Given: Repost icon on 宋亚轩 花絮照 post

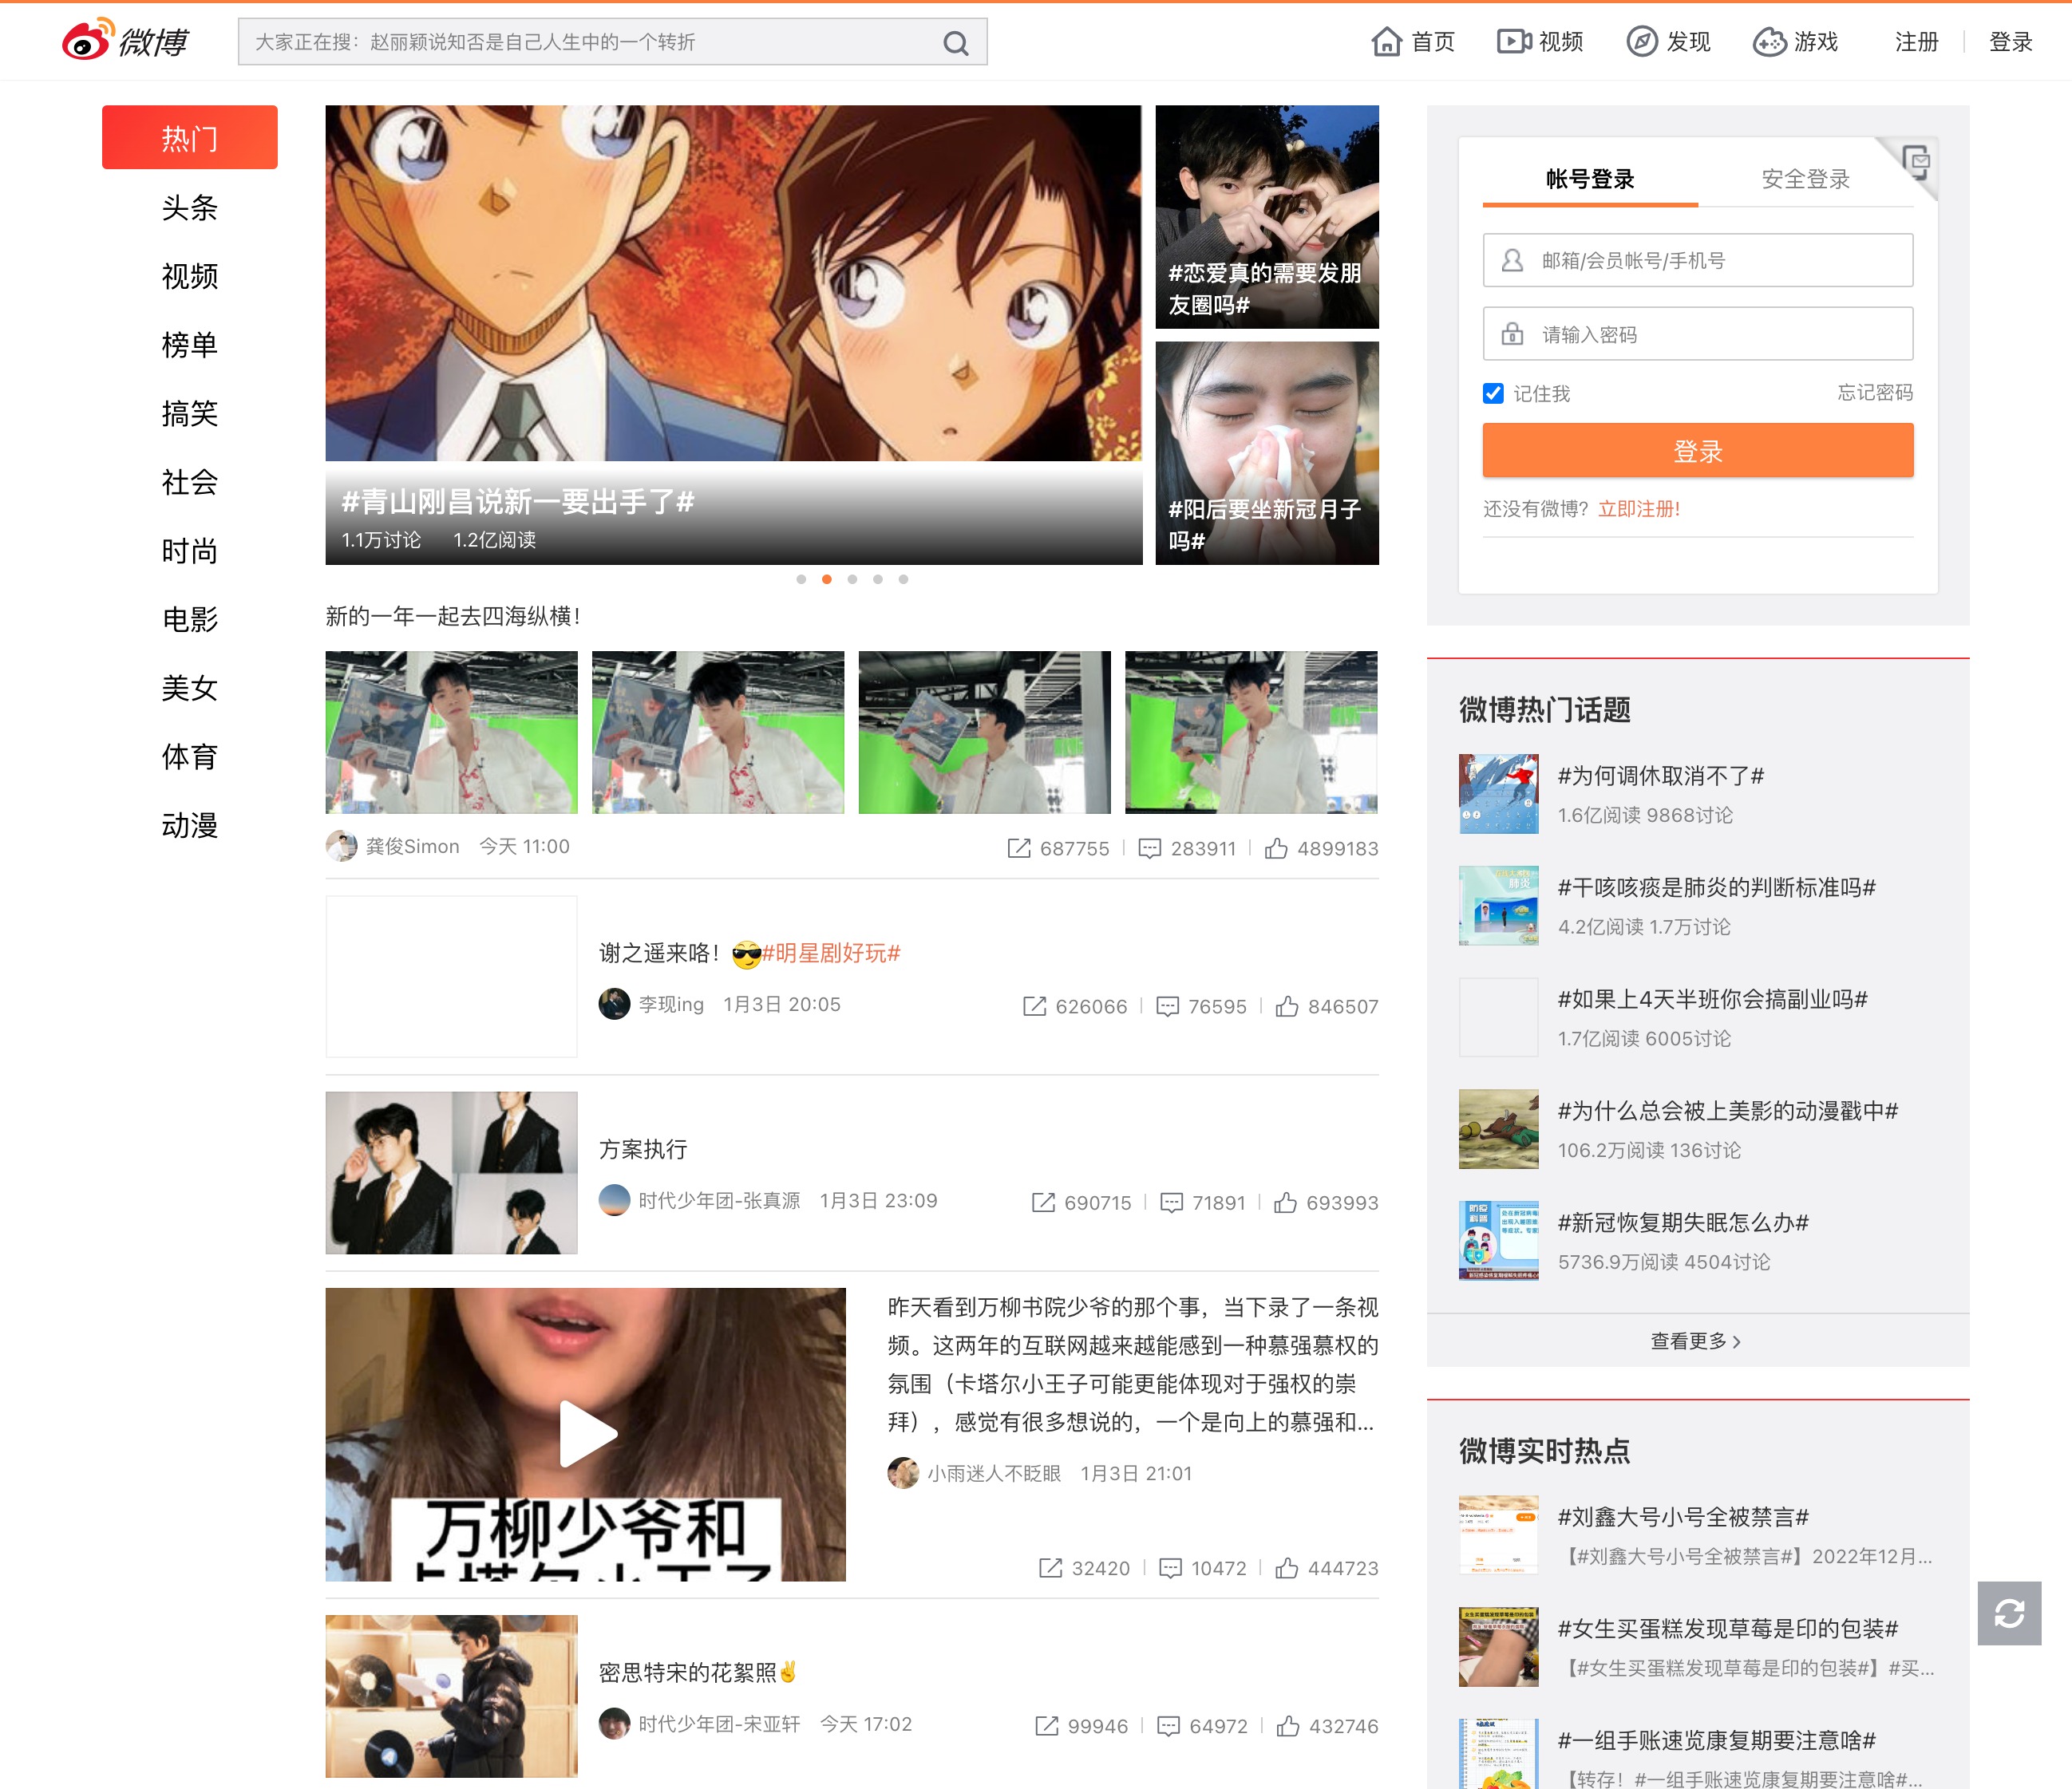Looking at the screenshot, I should pos(1047,1725).
